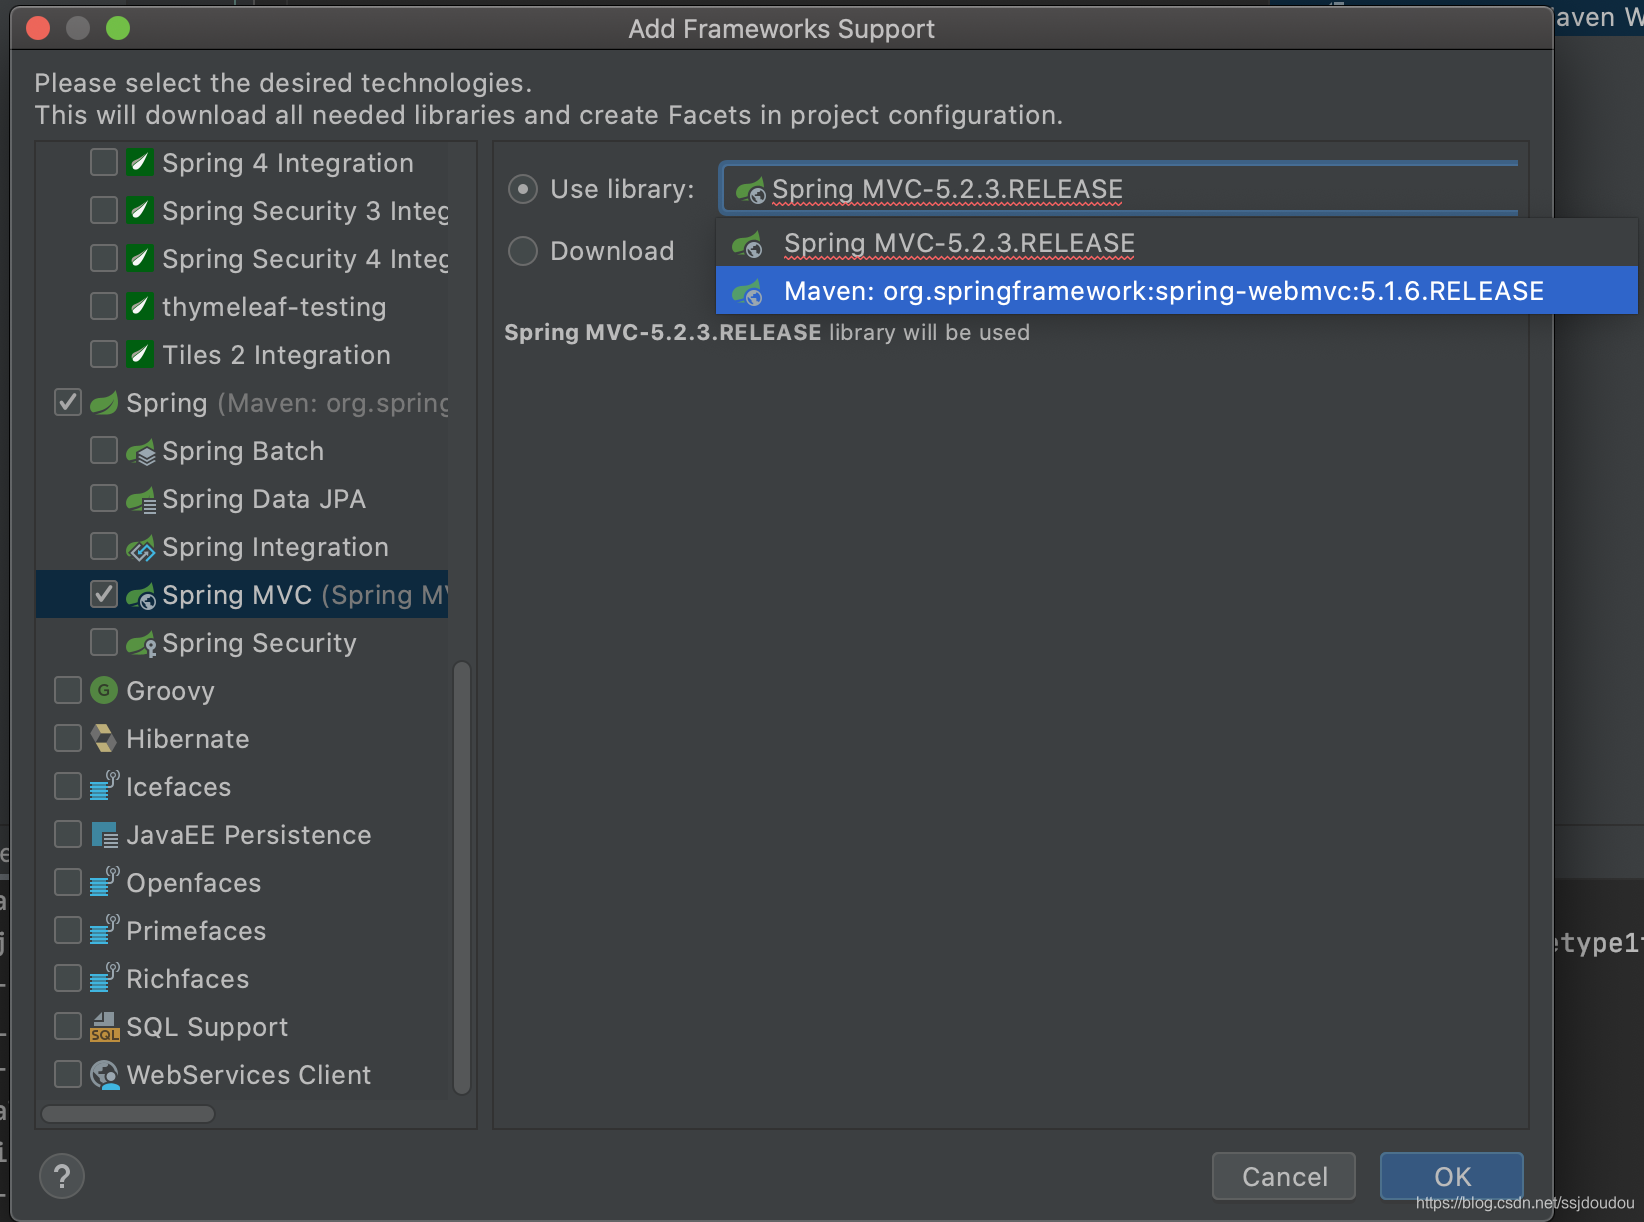Open the Use library combo box
The height and width of the screenshot is (1222, 1644).
point(1119,189)
